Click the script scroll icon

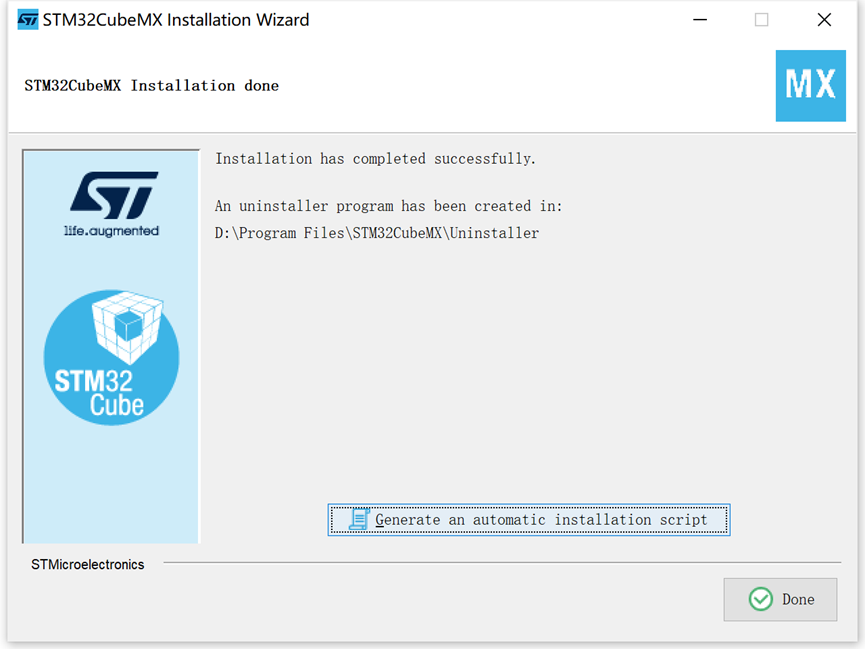point(359,519)
